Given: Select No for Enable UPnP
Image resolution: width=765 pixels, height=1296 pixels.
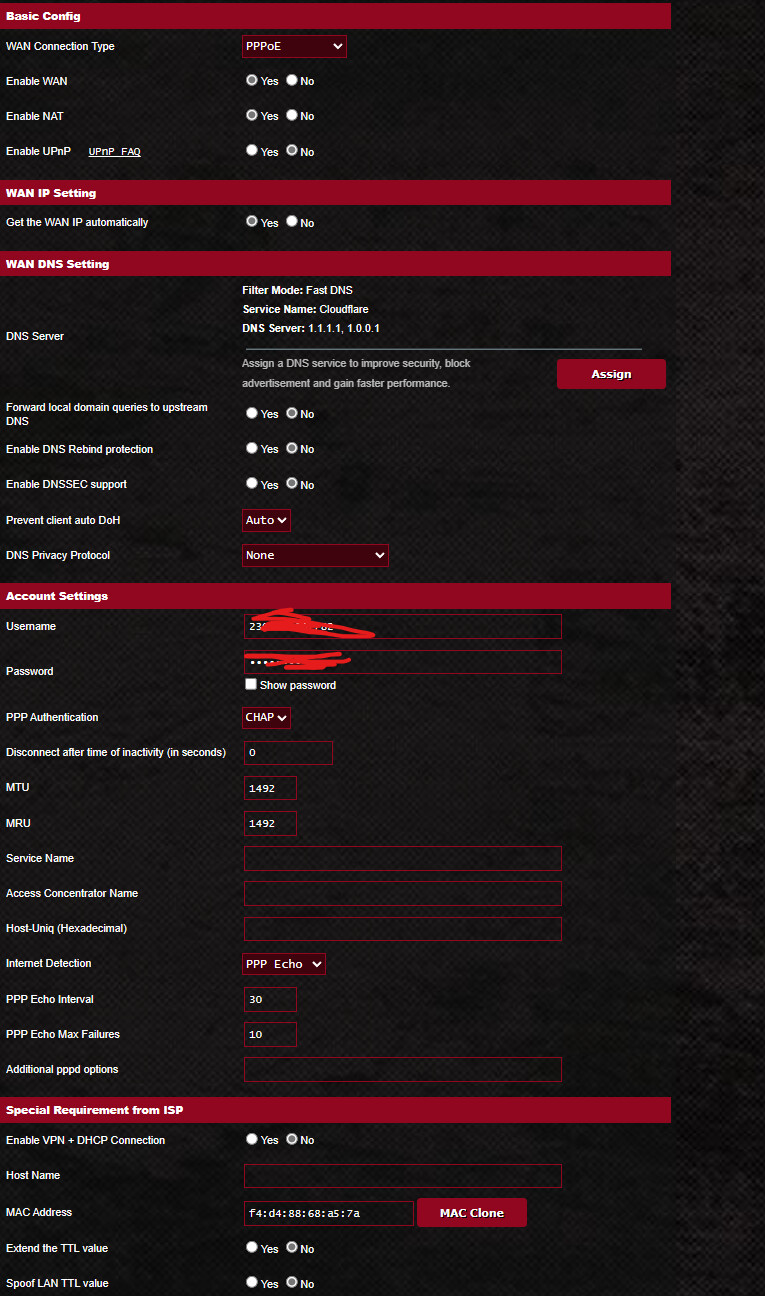Looking at the screenshot, I should pyautogui.click(x=292, y=150).
